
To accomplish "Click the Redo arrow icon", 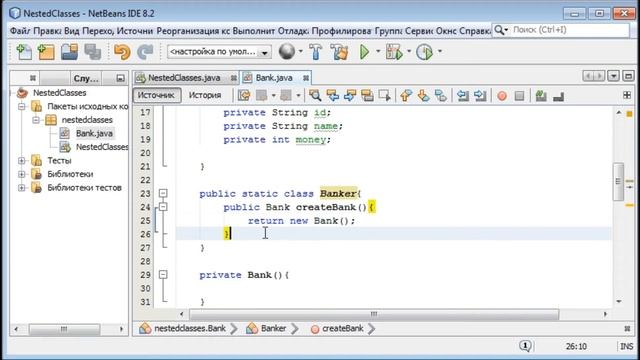I will point(145,52).
